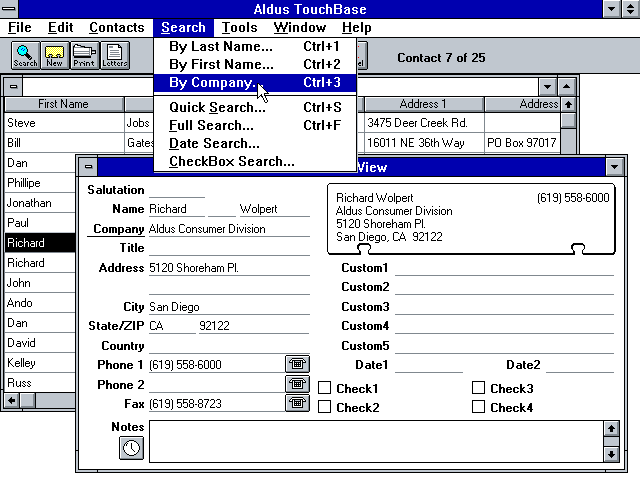Click the underlined Company field label
Image resolution: width=640 pixels, height=480 pixels.
[x=118, y=229]
